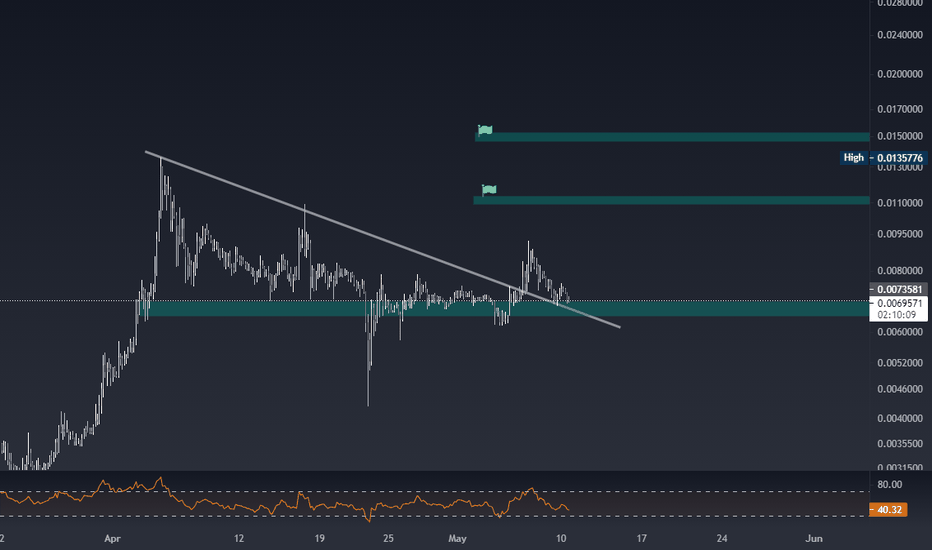Click the 0.0200000 price axis label
This screenshot has width=932, height=550.
899,74
